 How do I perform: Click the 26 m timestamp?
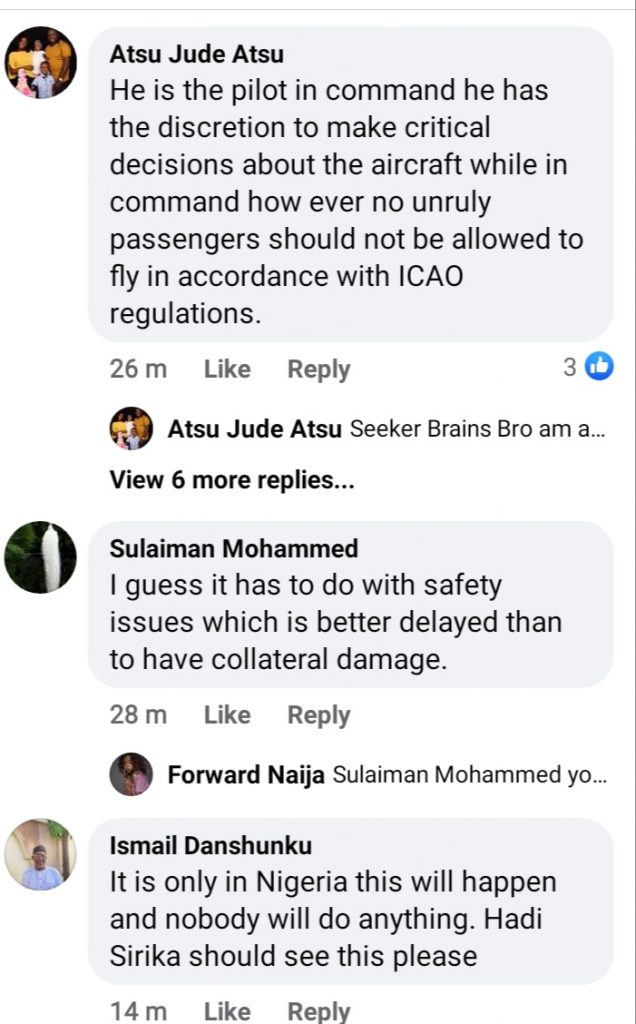coord(139,369)
